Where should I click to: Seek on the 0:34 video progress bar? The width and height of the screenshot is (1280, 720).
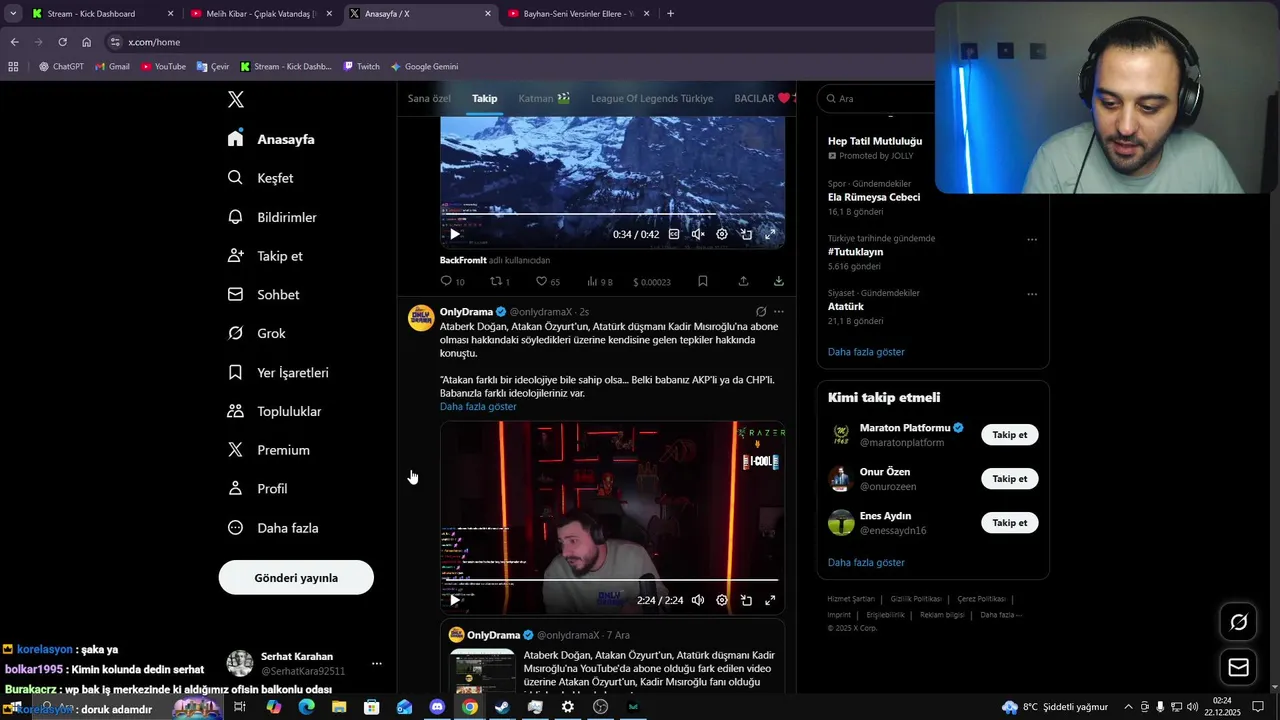[612, 214]
